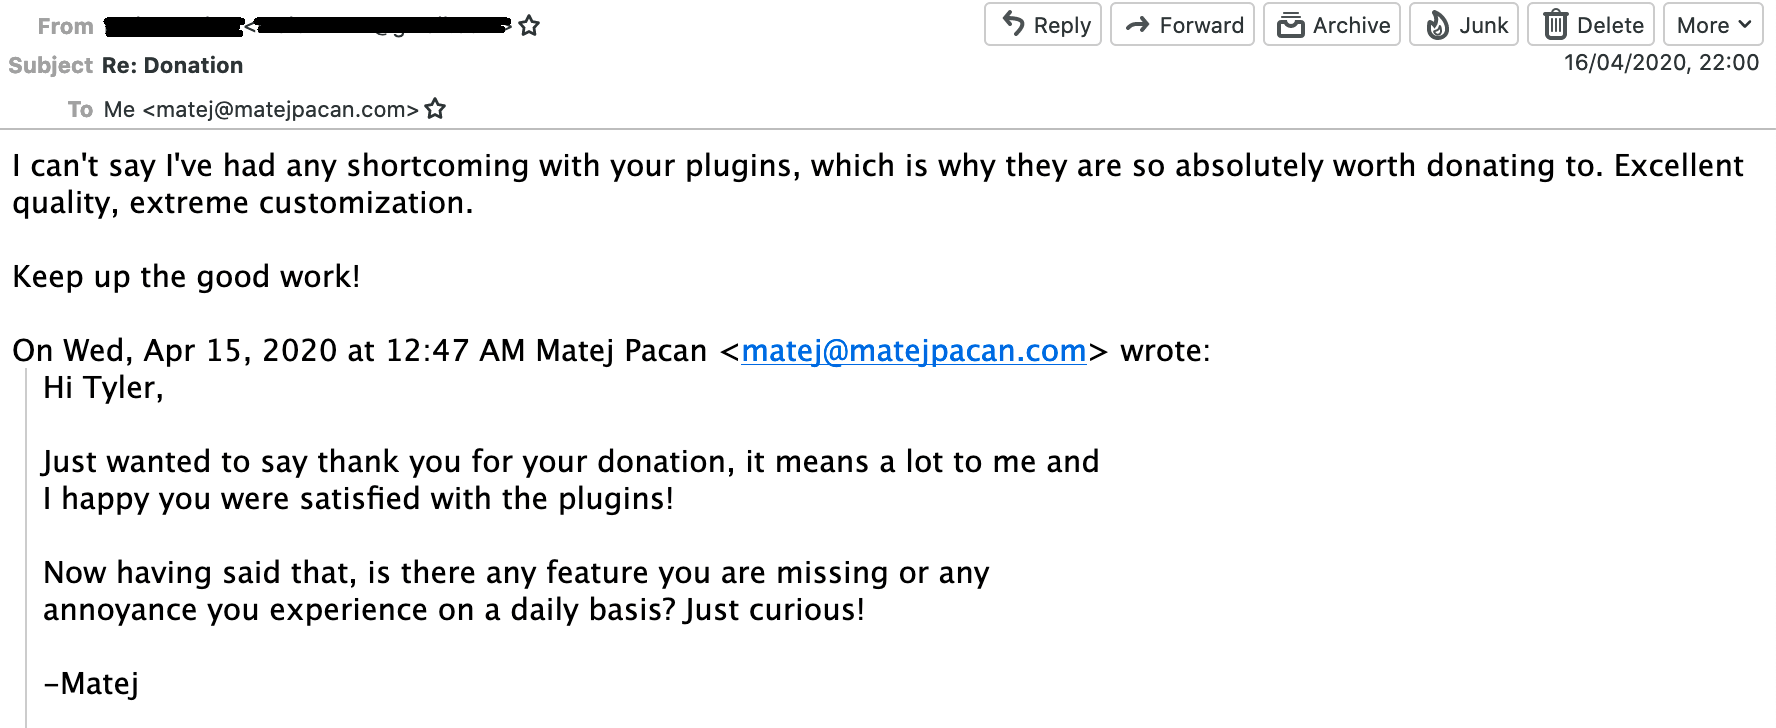Viewport: 1776px width, 728px height.
Task: Star the sender's address in From field
Action: click(529, 26)
